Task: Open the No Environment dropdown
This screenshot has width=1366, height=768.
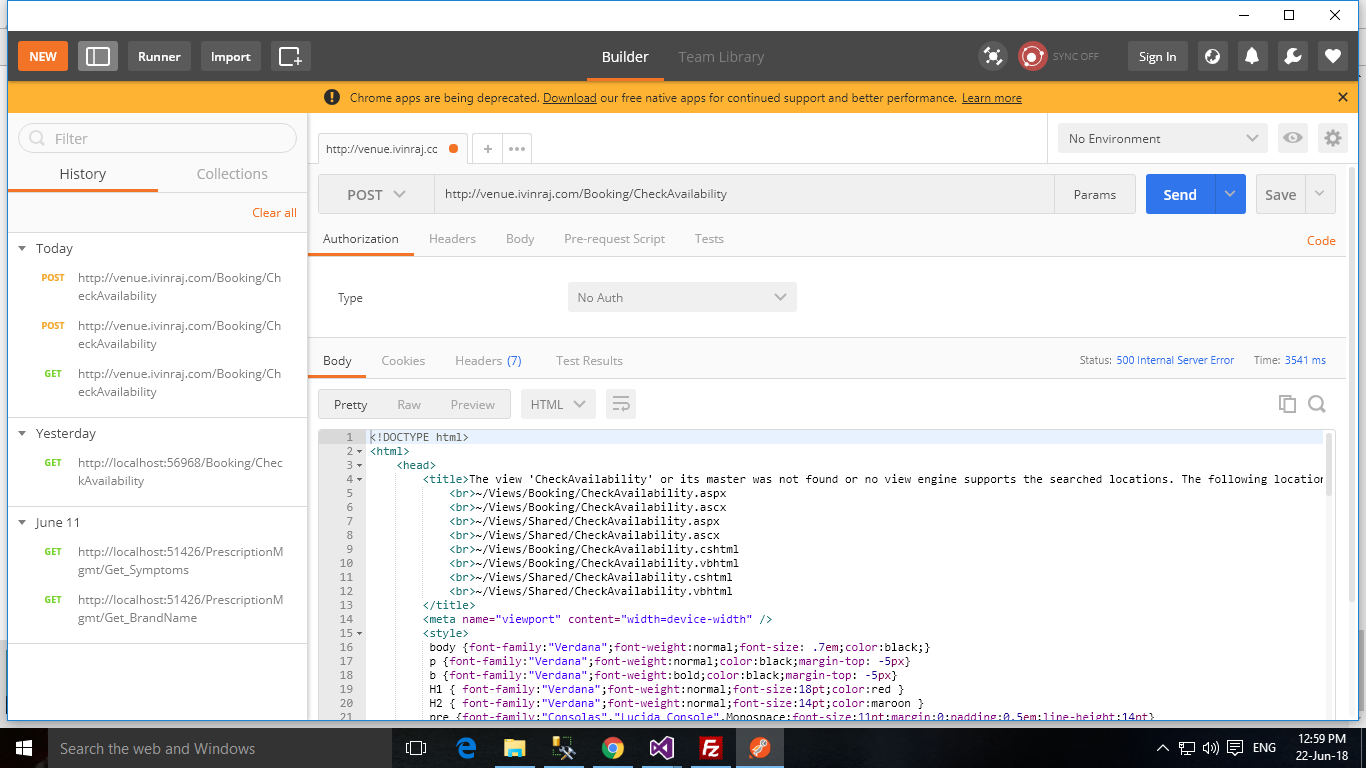Action: point(1163,138)
